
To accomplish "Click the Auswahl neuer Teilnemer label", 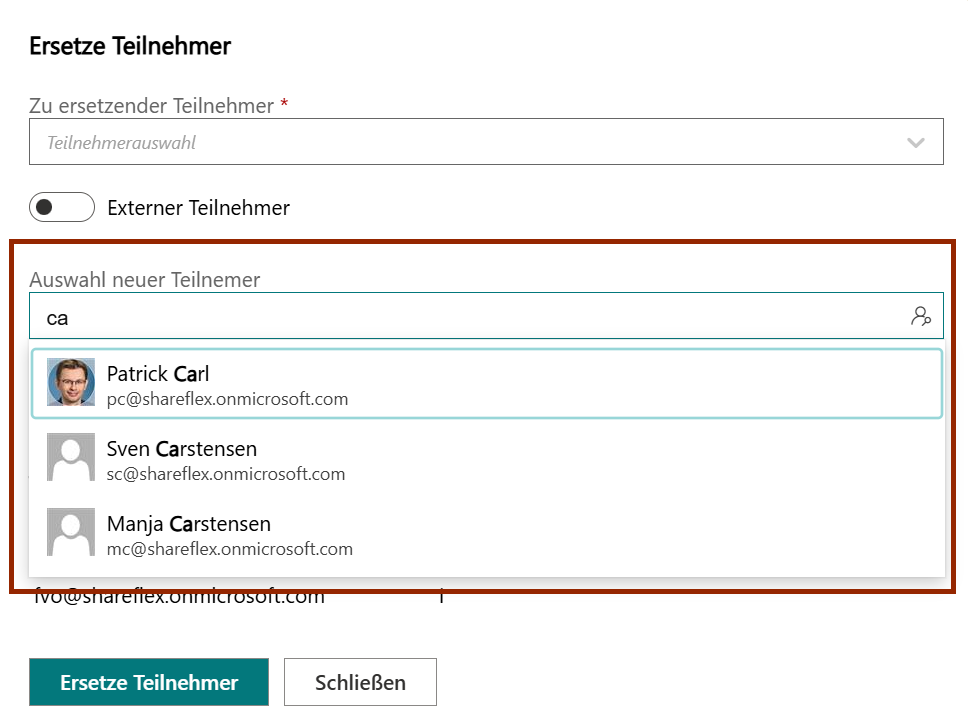I will [x=145, y=280].
